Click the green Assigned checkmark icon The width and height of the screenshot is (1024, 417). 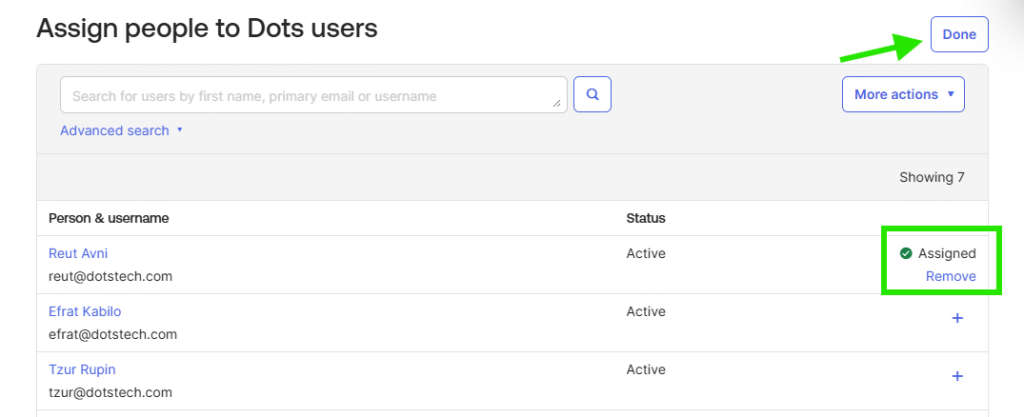tap(906, 254)
